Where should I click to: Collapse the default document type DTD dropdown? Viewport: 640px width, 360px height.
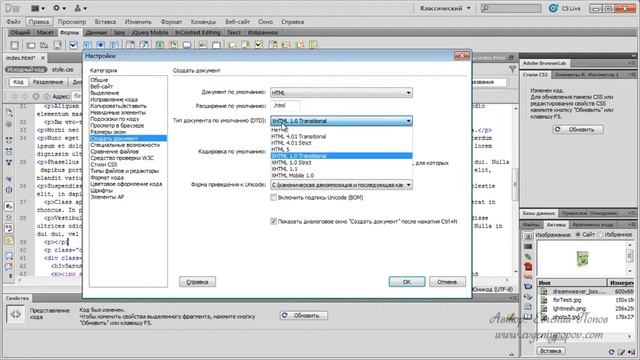pos(341,121)
